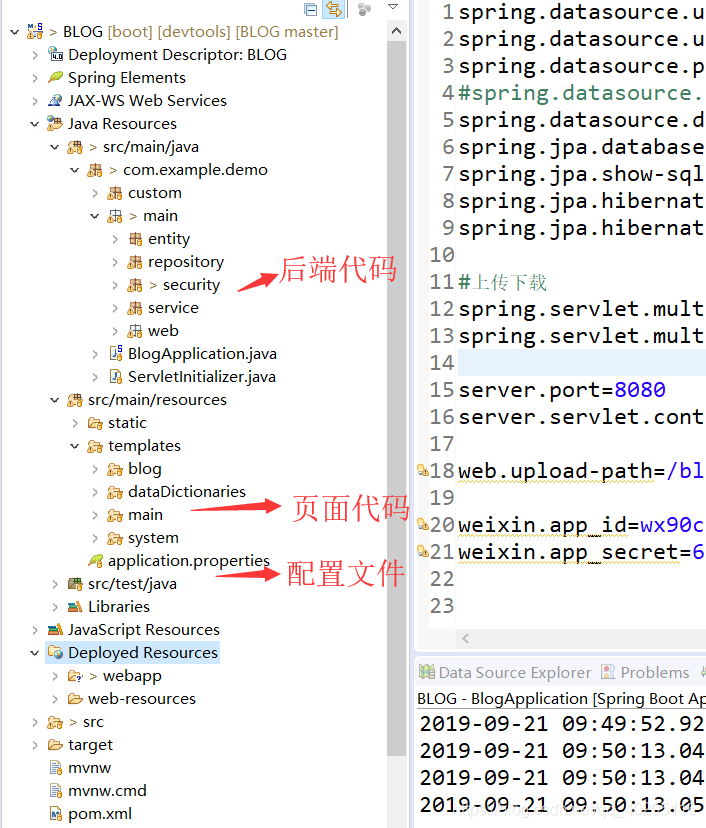Viewport: 706px width, 828px height.
Task: Click main templates folder icon
Action: [115, 515]
